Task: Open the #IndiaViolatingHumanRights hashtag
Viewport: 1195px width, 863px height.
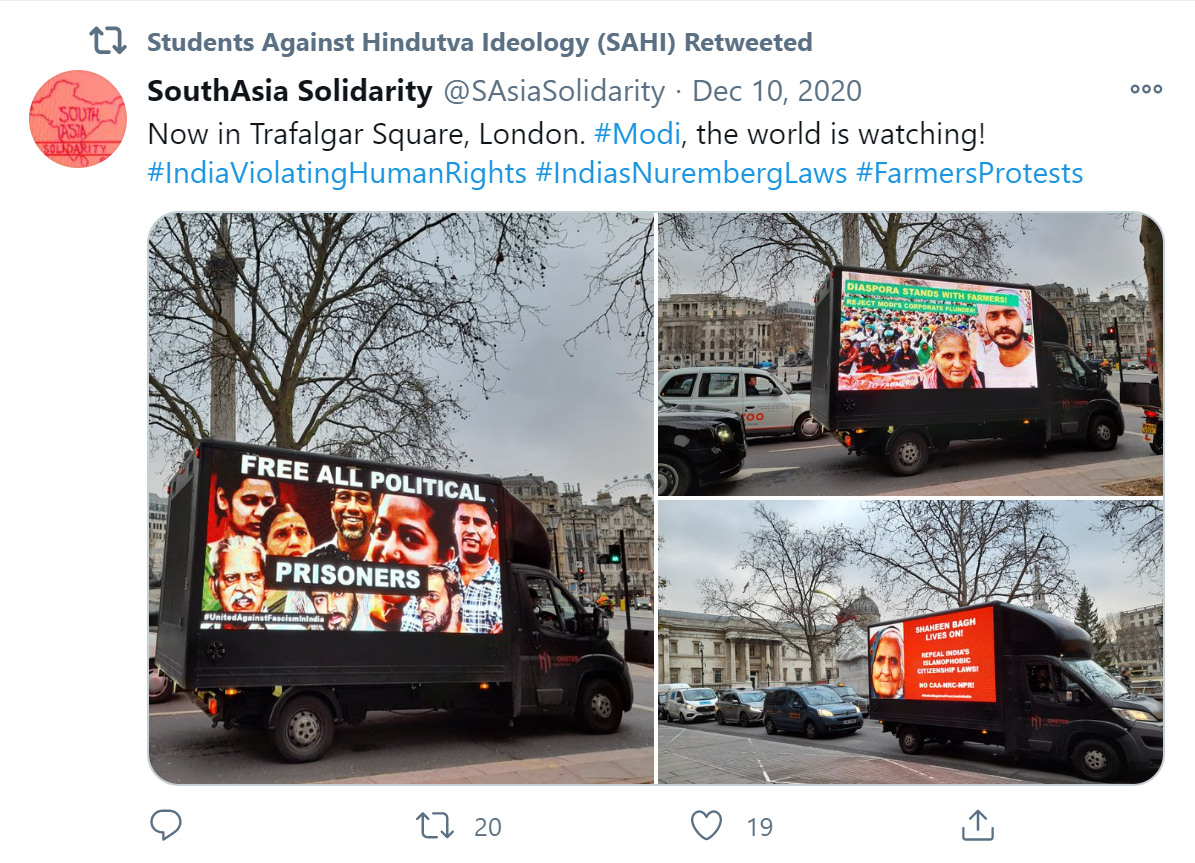Action: [337, 173]
